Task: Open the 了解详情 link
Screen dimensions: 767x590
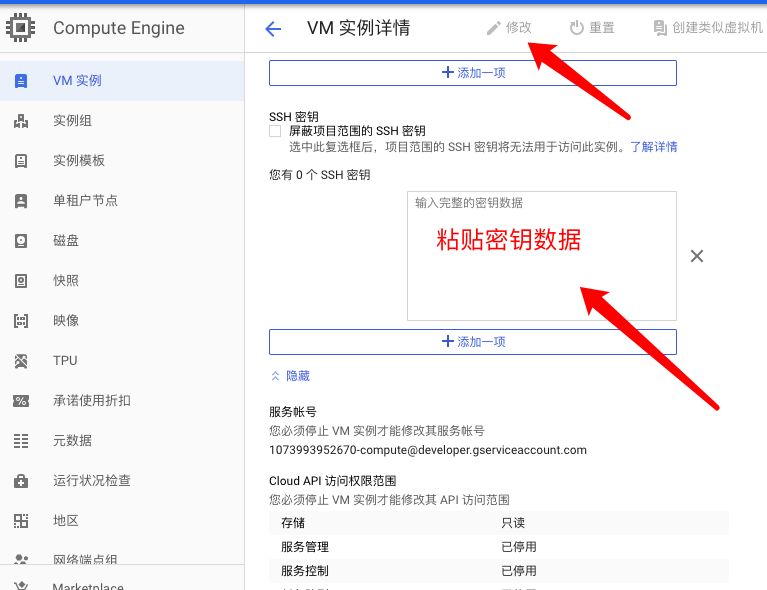Action: click(654, 147)
